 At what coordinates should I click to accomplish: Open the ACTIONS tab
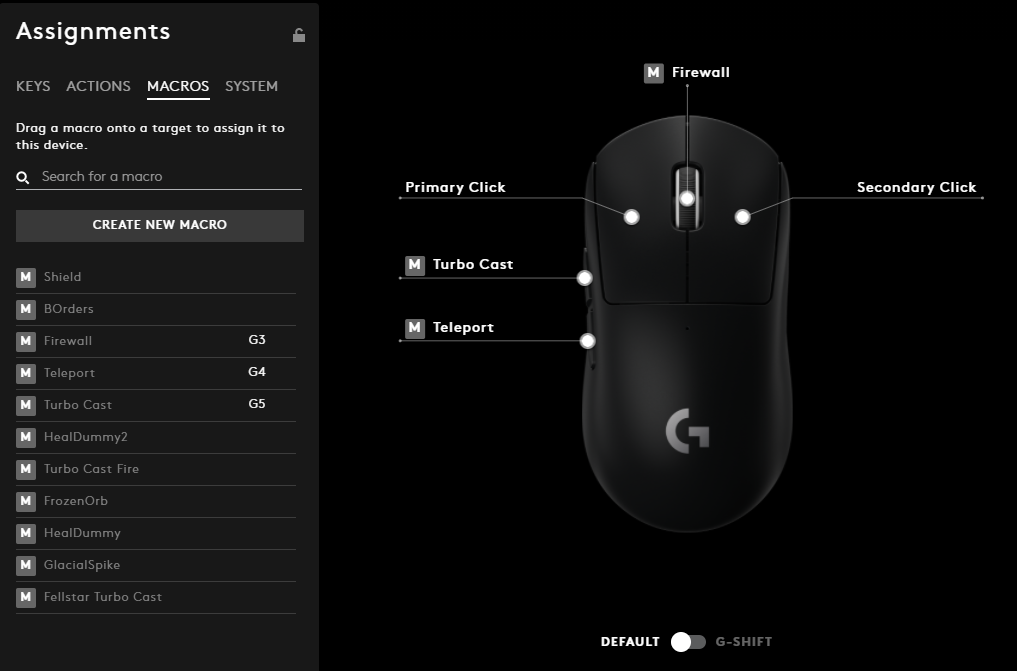(x=99, y=86)
